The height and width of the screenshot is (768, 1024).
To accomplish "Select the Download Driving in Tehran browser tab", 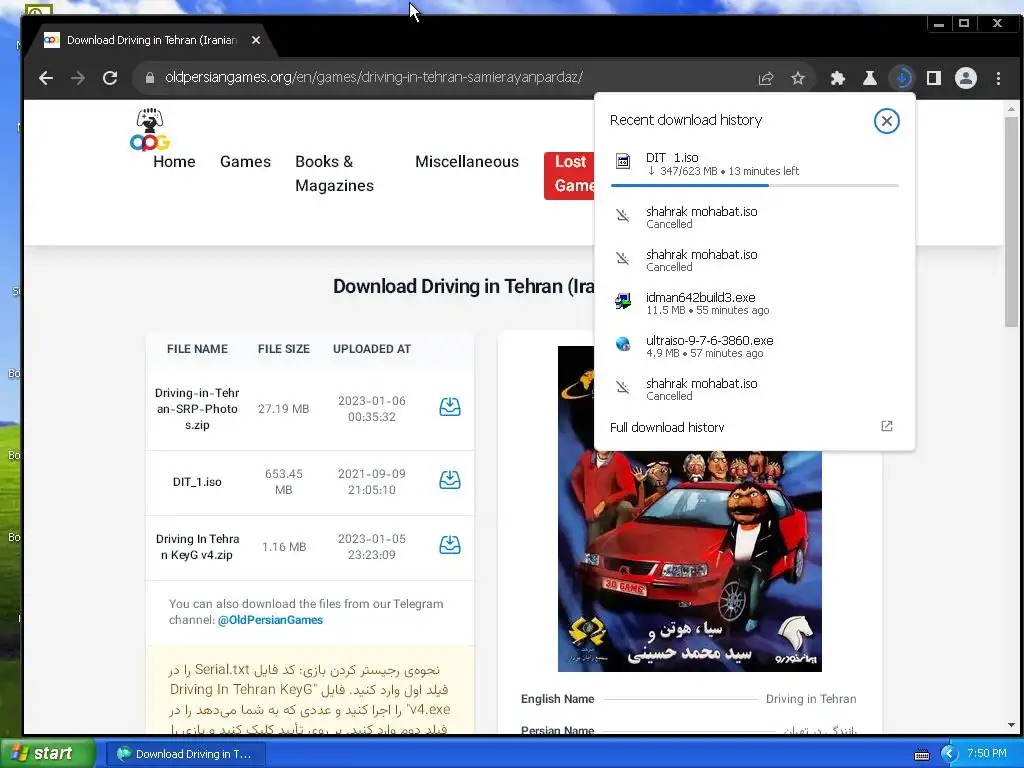I will 150,40.
